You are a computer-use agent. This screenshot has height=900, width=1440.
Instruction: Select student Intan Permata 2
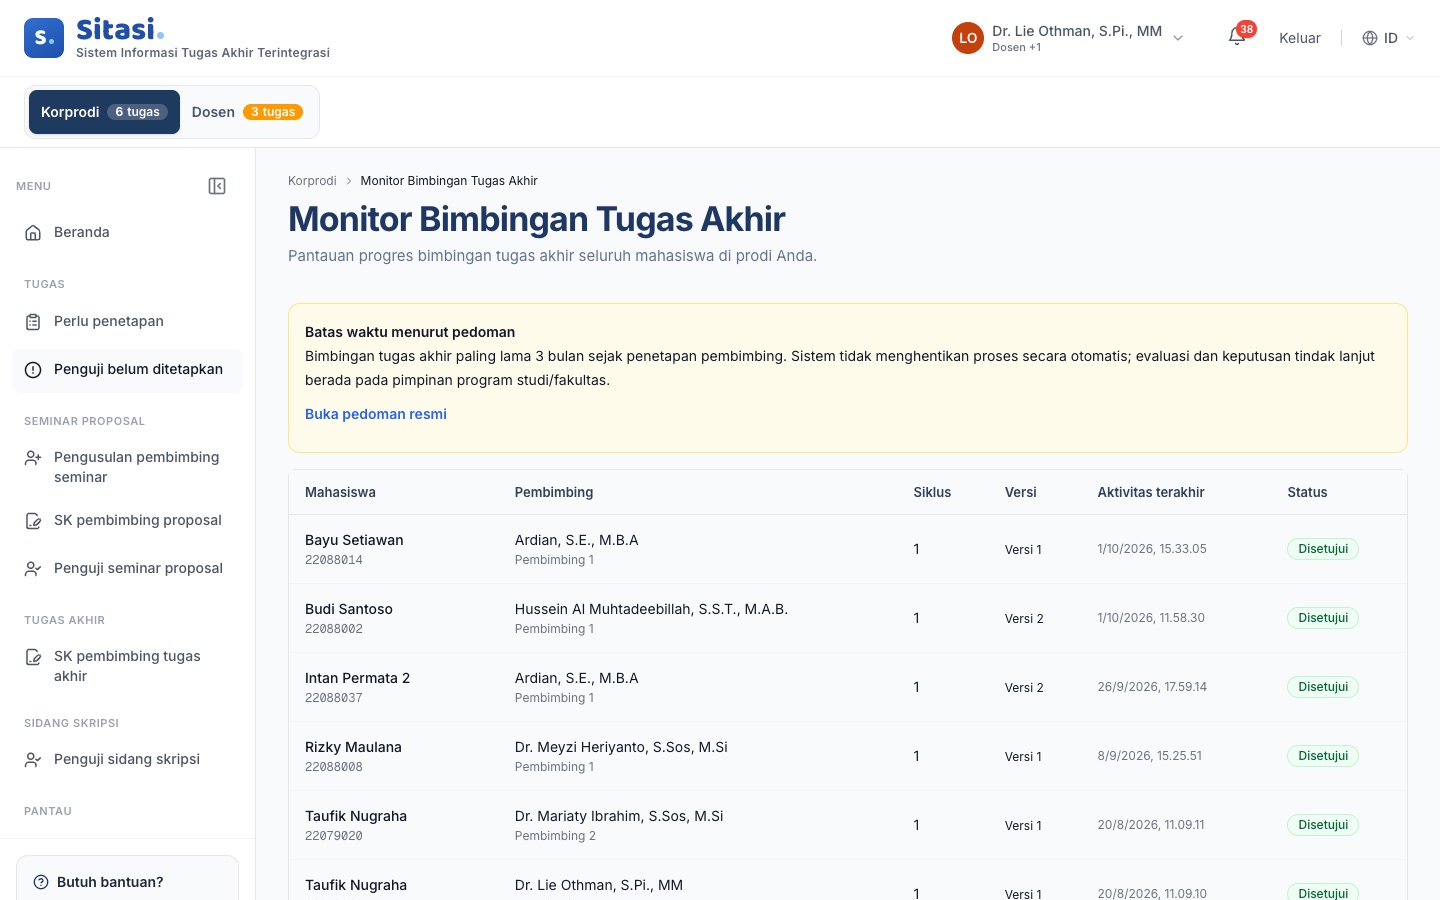pos(358,678)
